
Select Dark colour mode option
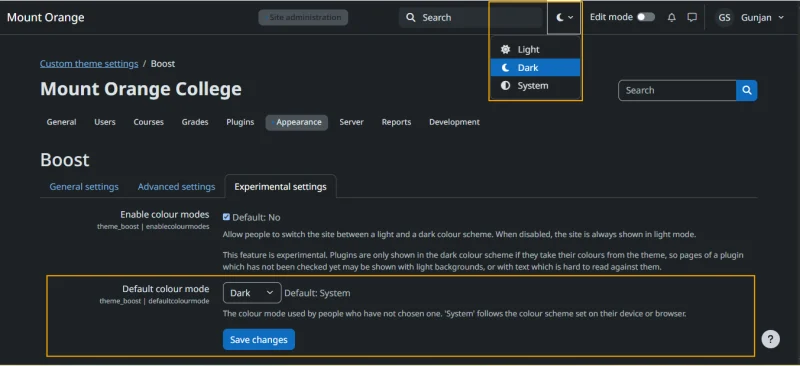coord(535,67)
